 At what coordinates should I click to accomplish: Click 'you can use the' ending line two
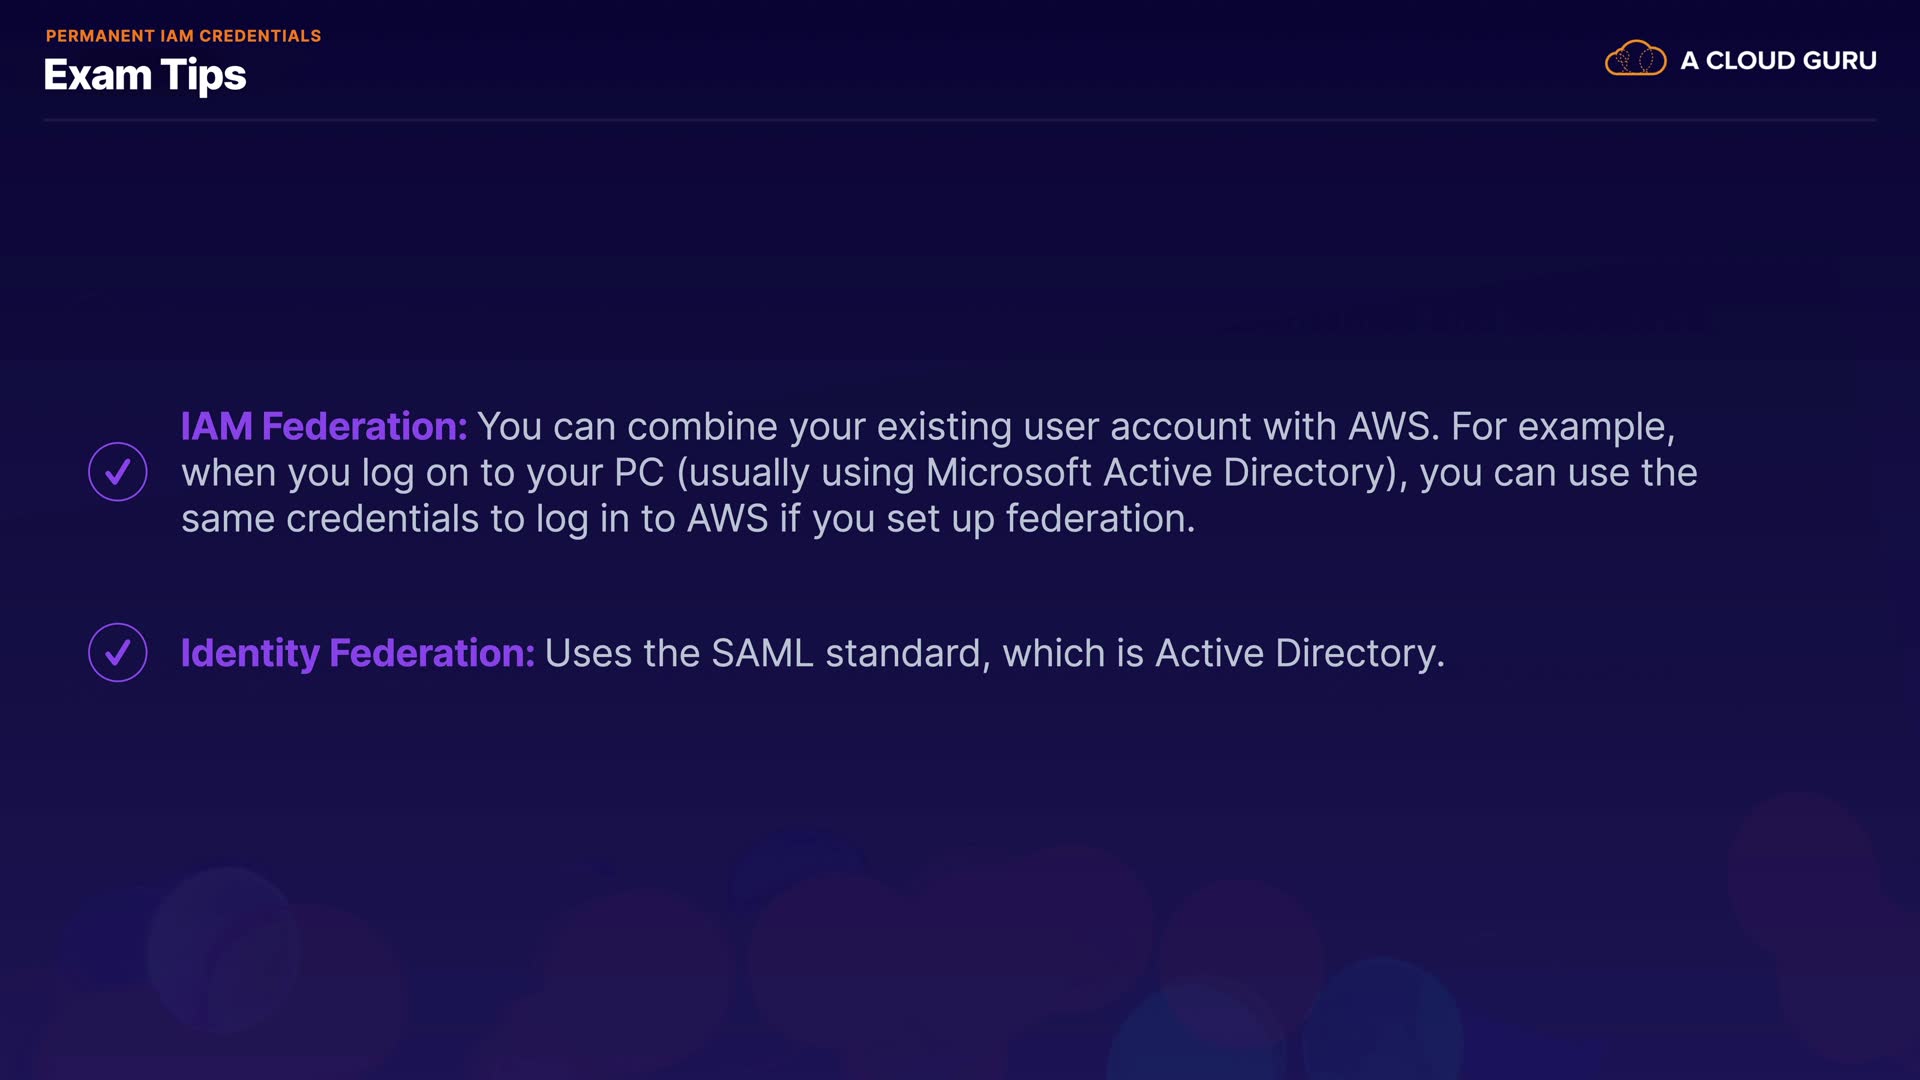point(1558,473)
